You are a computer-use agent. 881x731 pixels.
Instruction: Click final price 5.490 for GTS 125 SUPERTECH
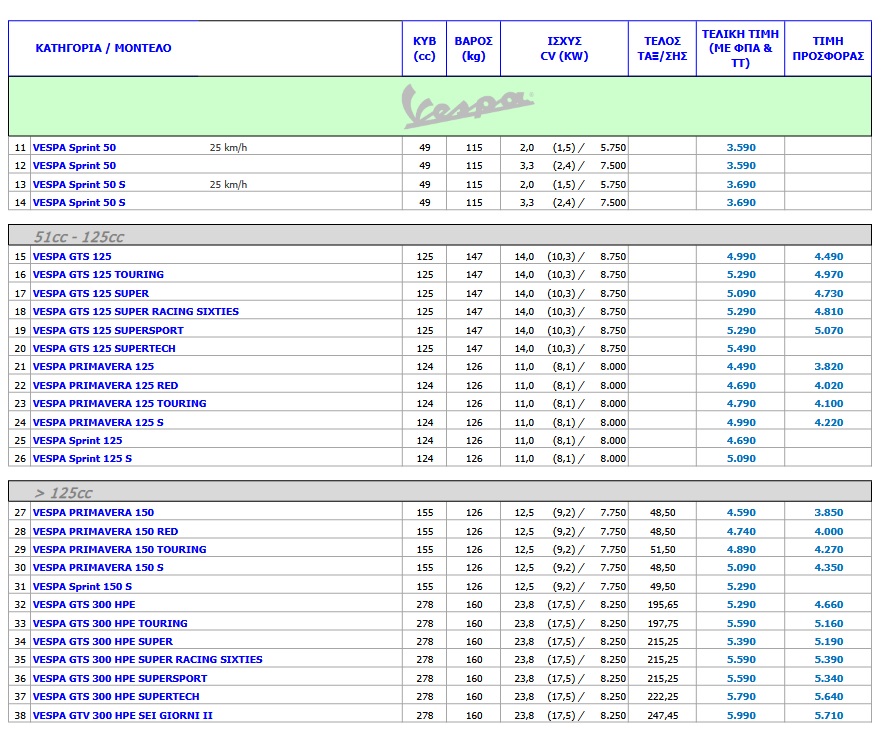[741, 348]
